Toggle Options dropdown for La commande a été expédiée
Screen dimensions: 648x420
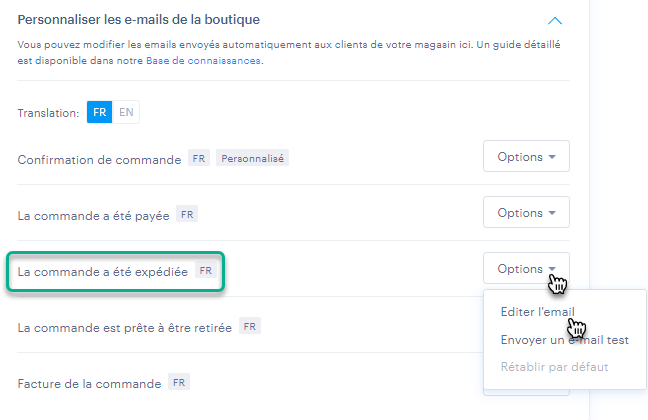526,268
